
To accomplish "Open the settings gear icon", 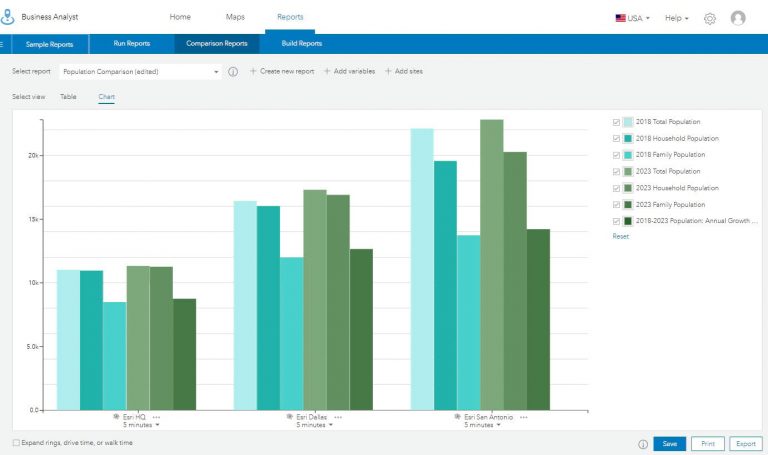I will pyautogui.click(x=710, y=19).
